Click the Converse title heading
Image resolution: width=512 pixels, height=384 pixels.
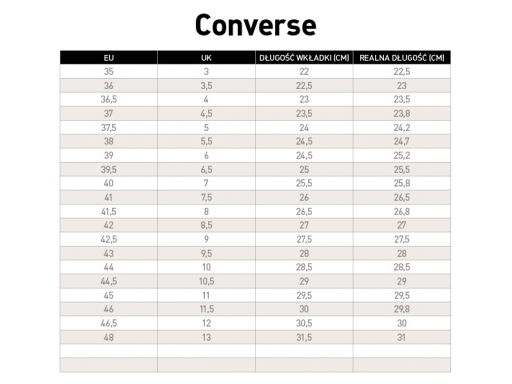(256, 25)
